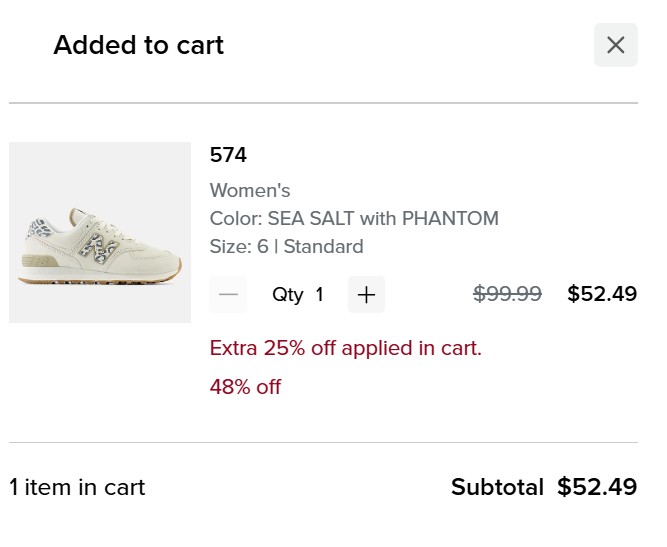Click the Added to cart heading
667x547 pixels.
click(138, 45)
